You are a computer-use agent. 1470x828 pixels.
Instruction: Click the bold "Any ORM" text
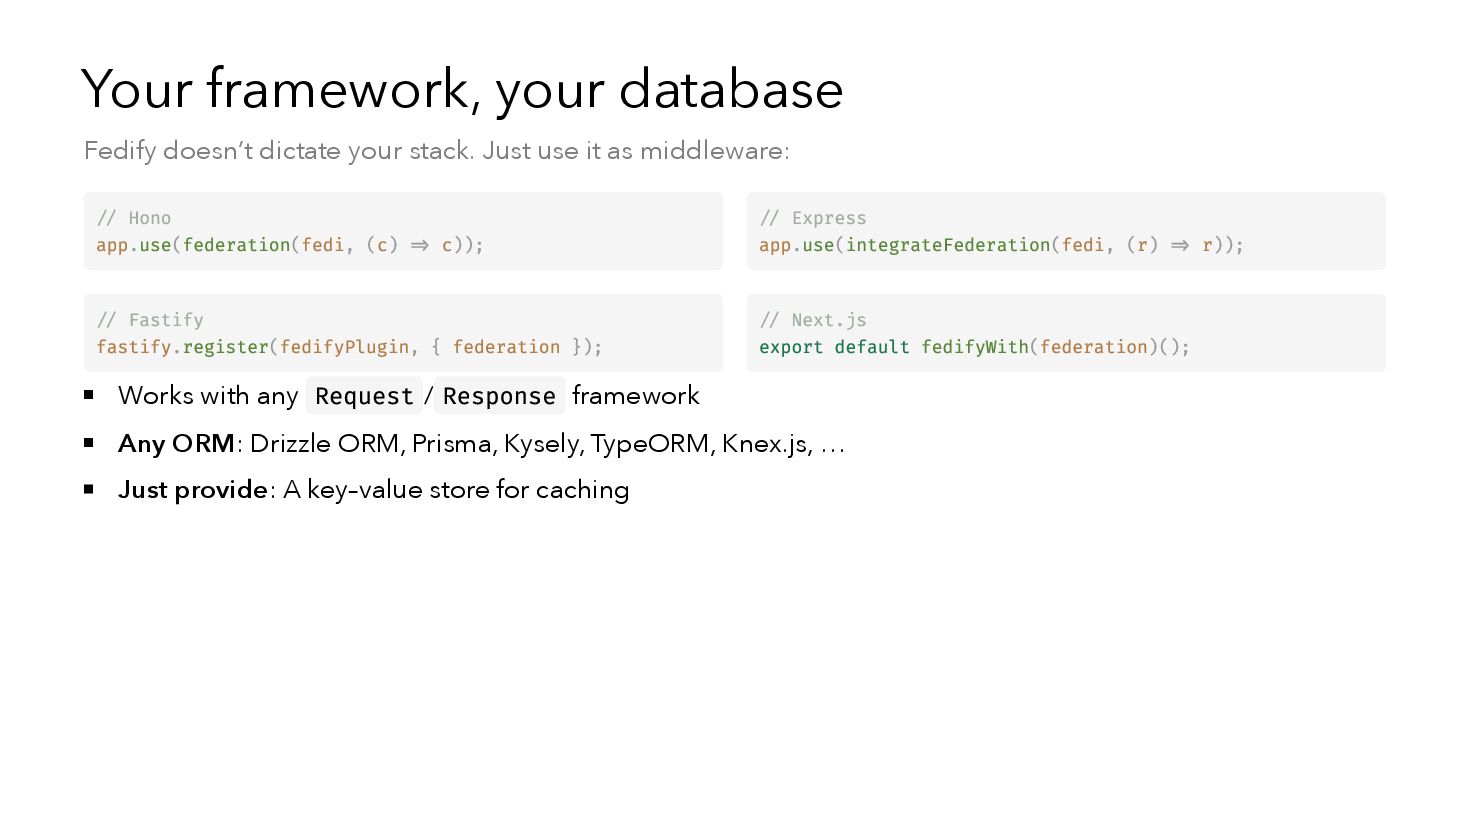pyautogui.click(x=176, y=443)
